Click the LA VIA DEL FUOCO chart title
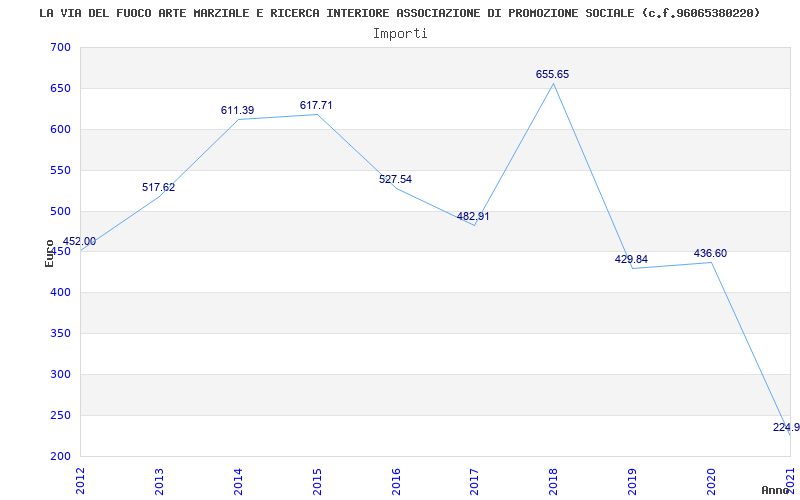Viewport: 800px width, 500px height. click(400, 14)
